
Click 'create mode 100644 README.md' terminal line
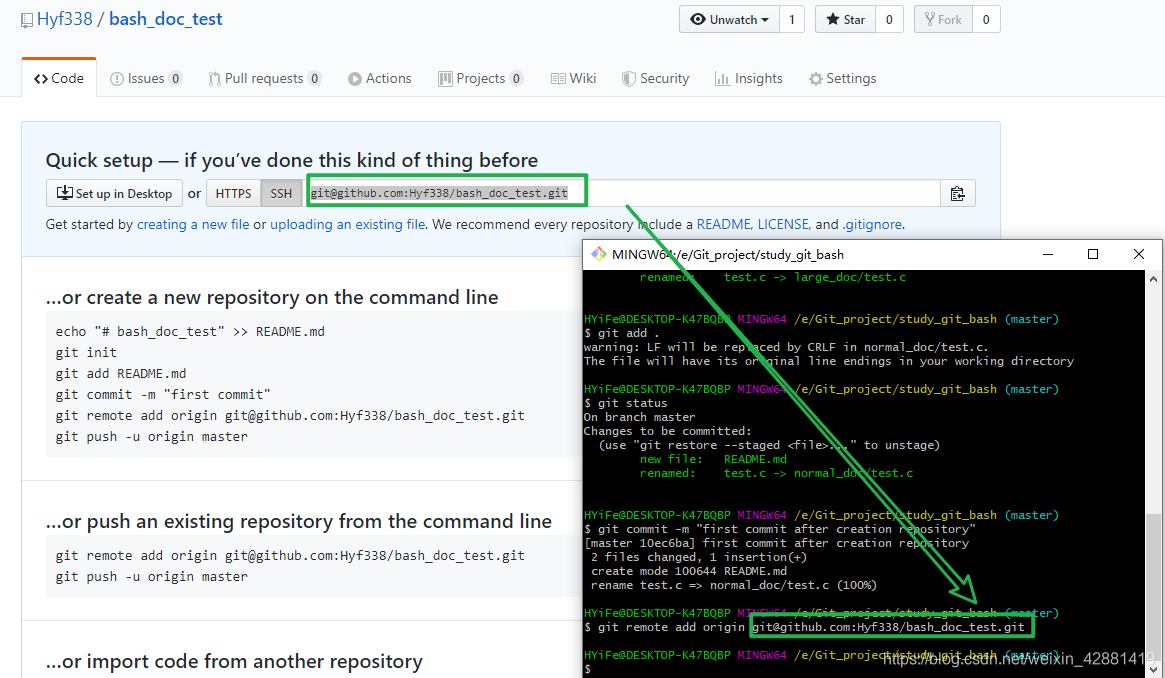689,571
